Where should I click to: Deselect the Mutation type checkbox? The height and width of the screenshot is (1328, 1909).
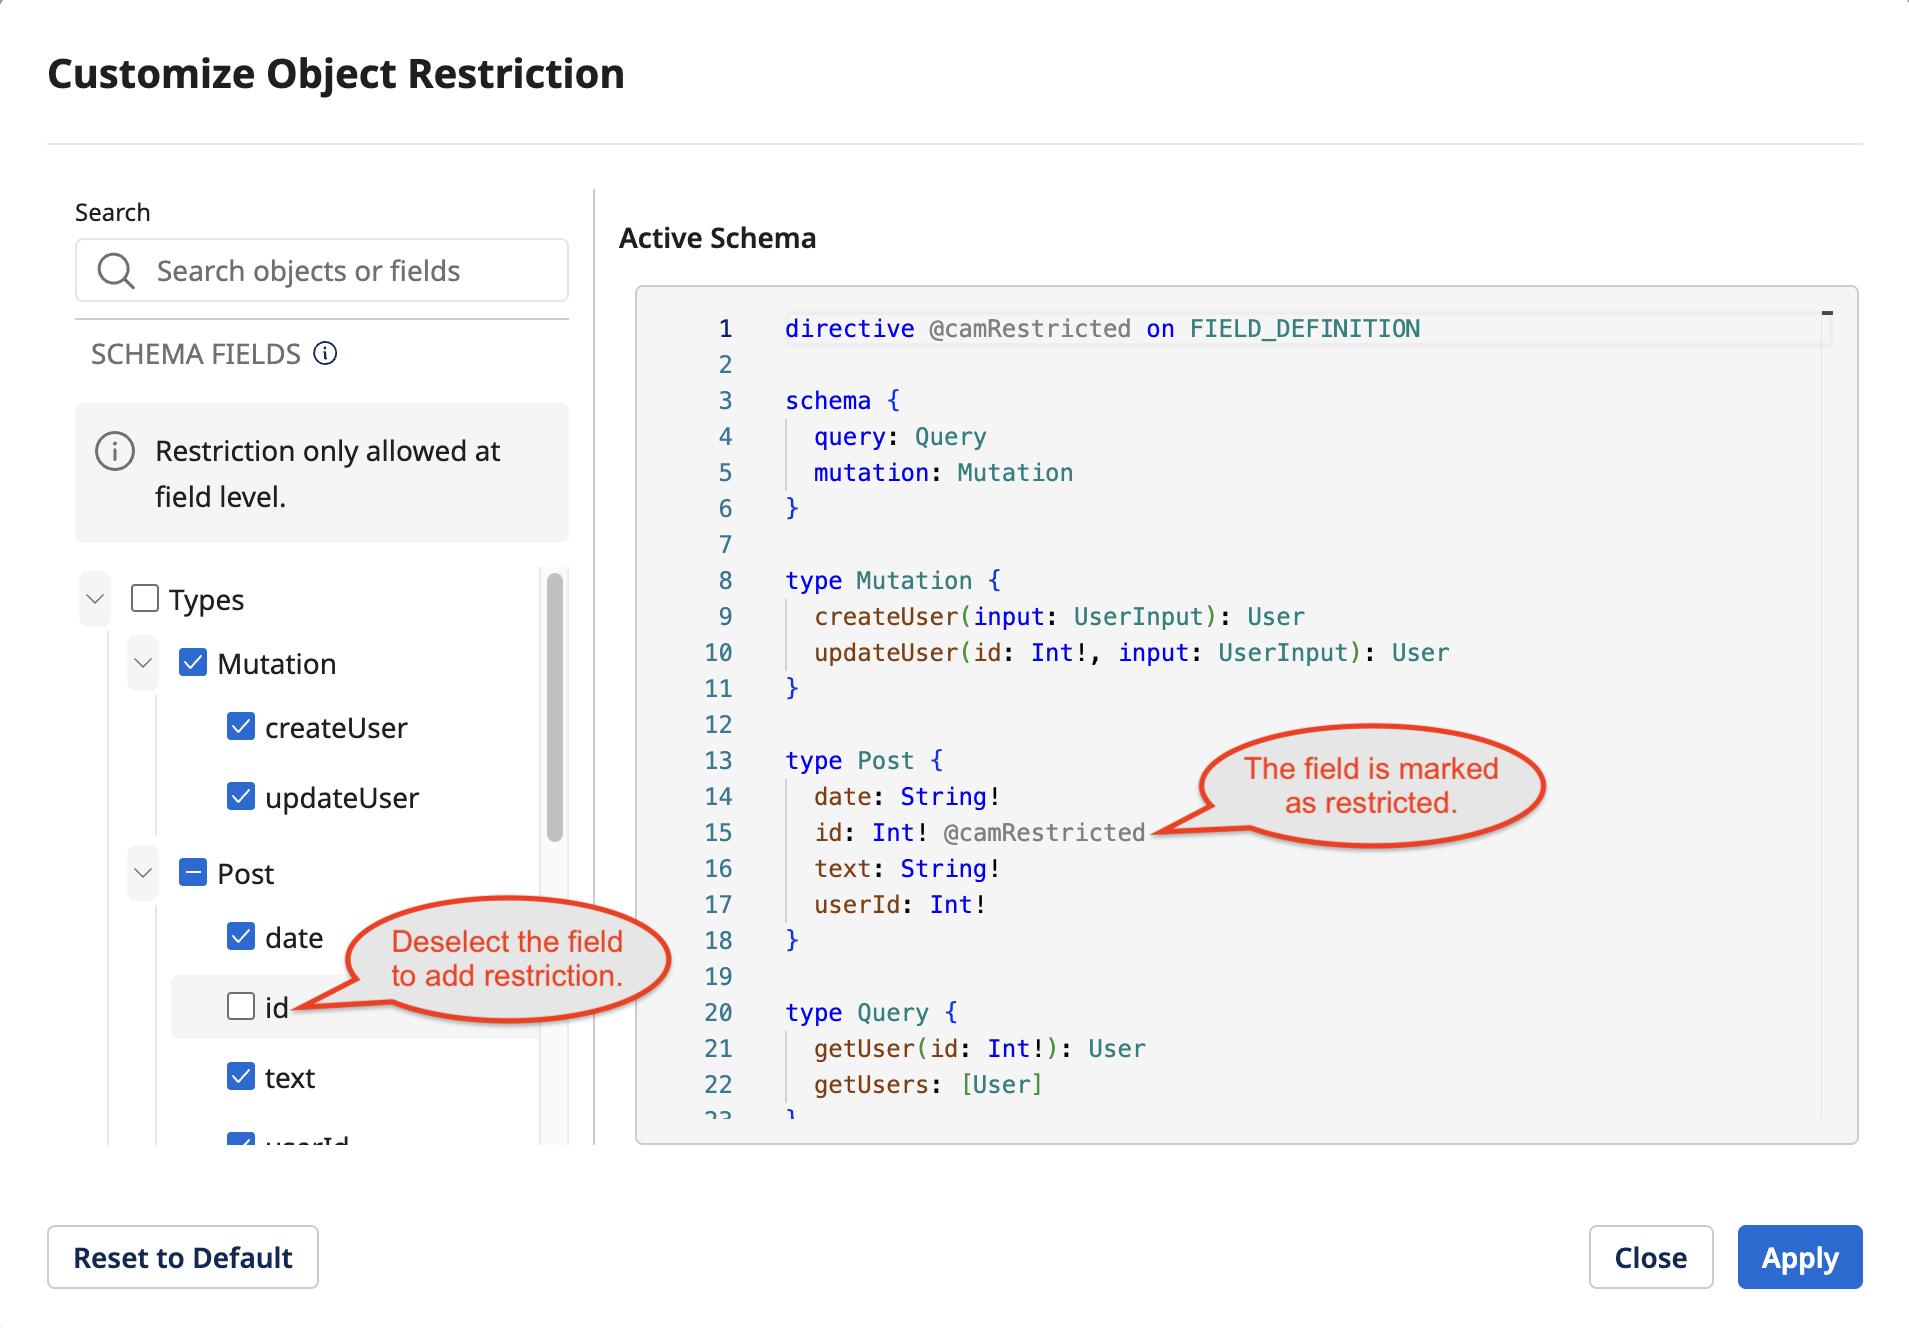click(x=193, y=663)
